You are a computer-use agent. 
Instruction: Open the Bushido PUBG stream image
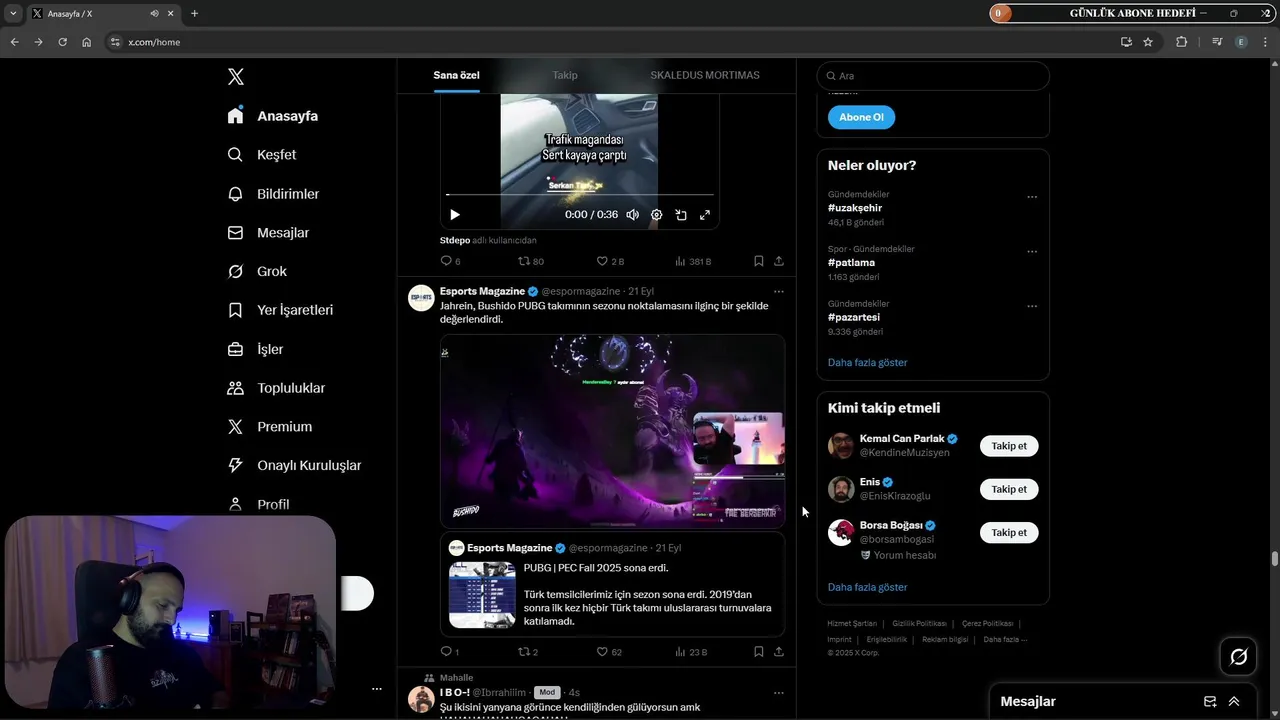coord(612,431)
